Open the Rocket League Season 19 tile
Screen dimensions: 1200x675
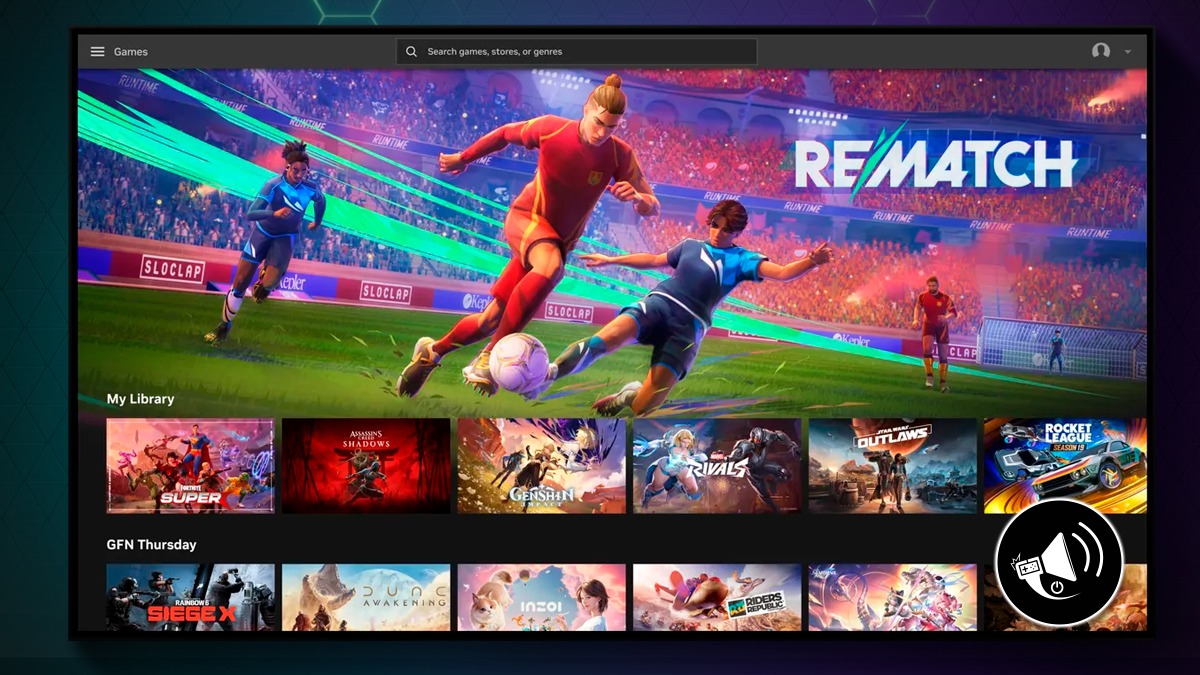[x=1066, y=466]
